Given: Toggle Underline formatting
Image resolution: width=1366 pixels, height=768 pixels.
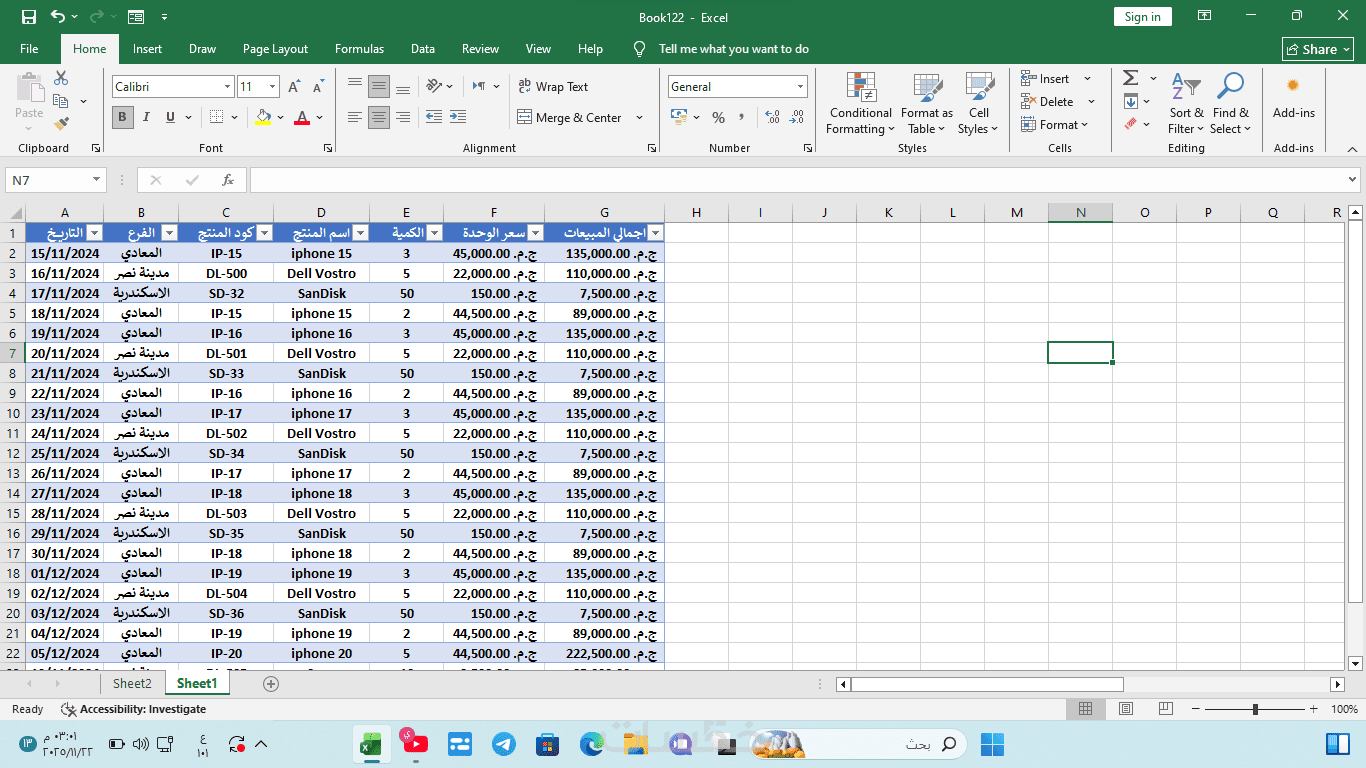Looking at the screenshot, I should pyautogui.click(x=170, y=117).
